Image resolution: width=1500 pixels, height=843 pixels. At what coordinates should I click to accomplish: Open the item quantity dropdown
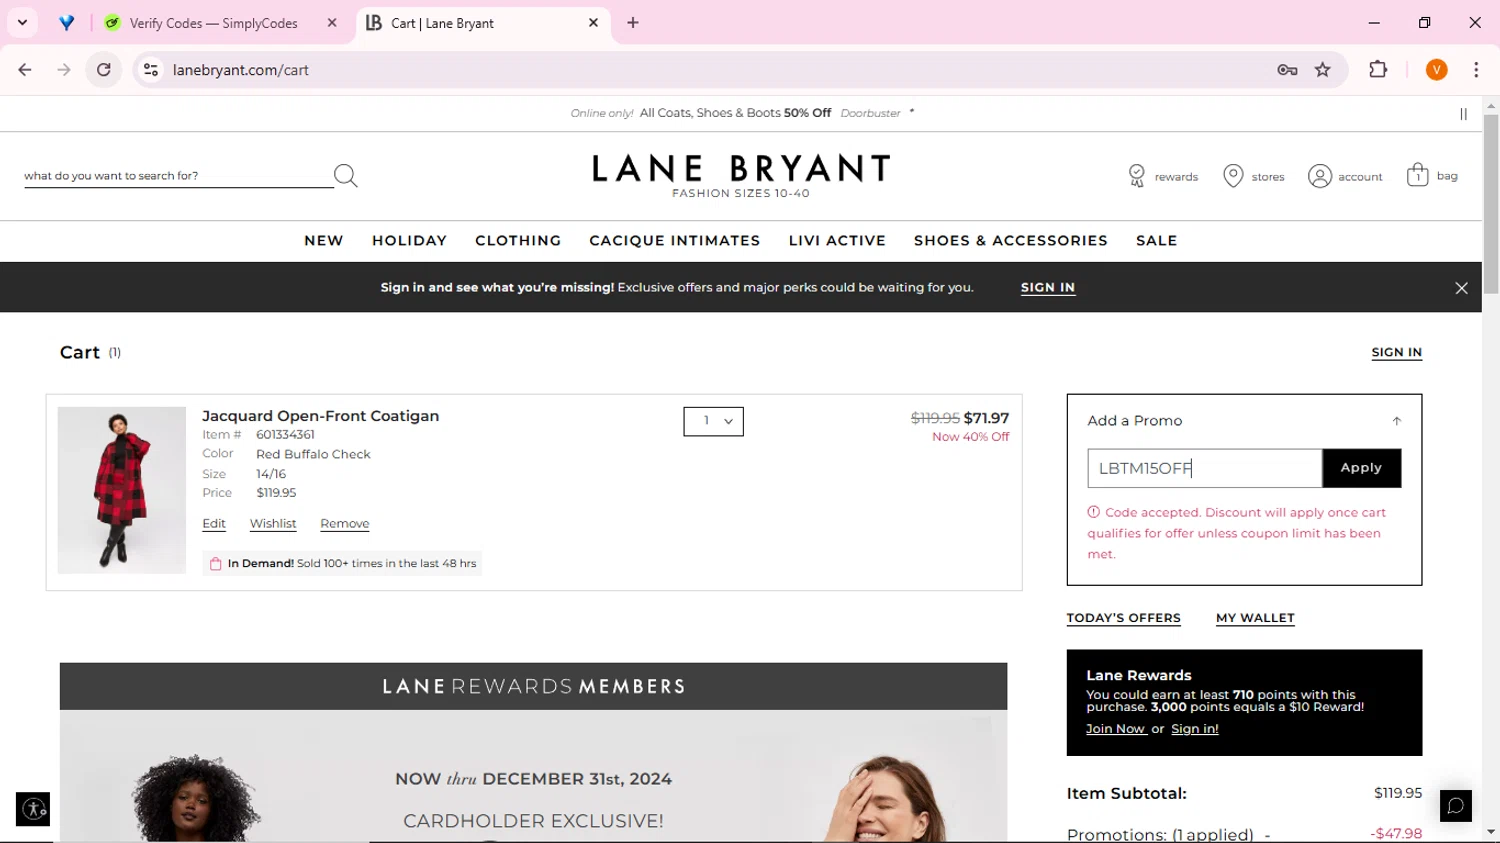pos(713,421)
